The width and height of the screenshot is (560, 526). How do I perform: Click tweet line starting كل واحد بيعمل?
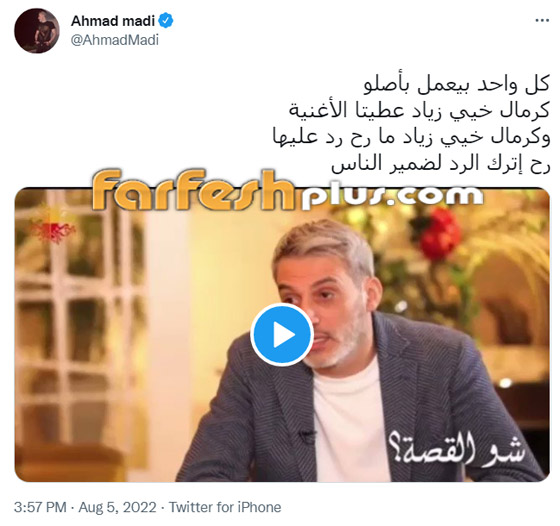(x=456, y=85)
